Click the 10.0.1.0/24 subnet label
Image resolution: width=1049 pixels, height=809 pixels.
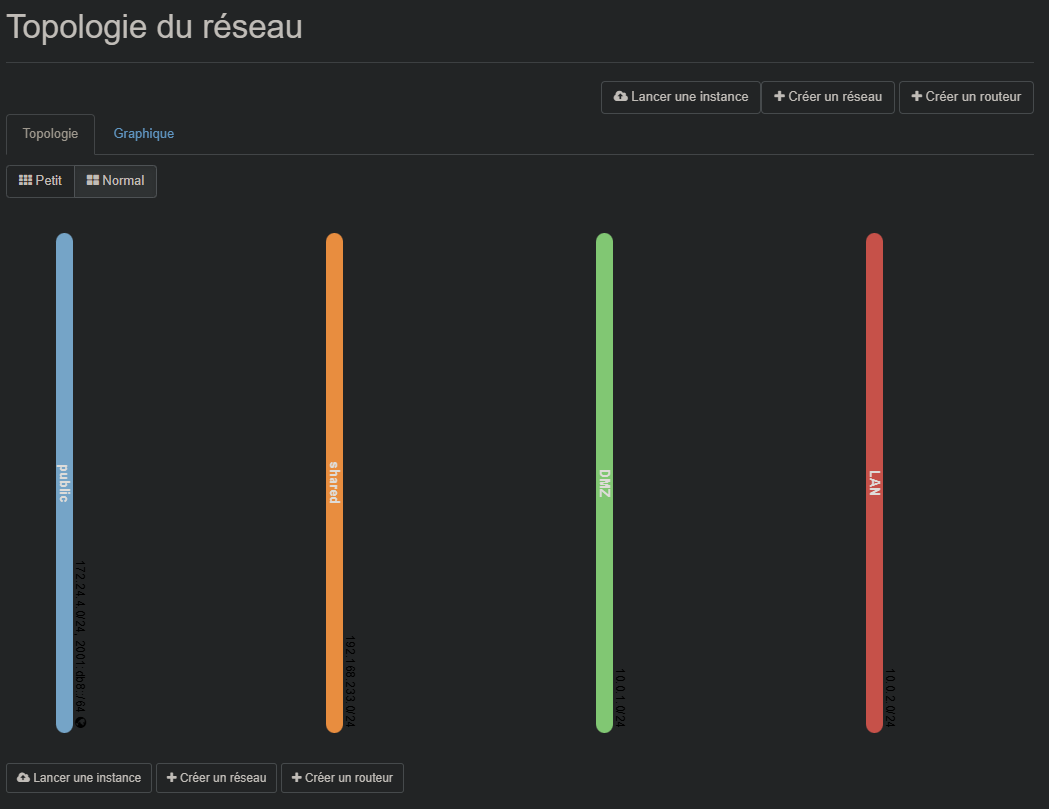620,698
